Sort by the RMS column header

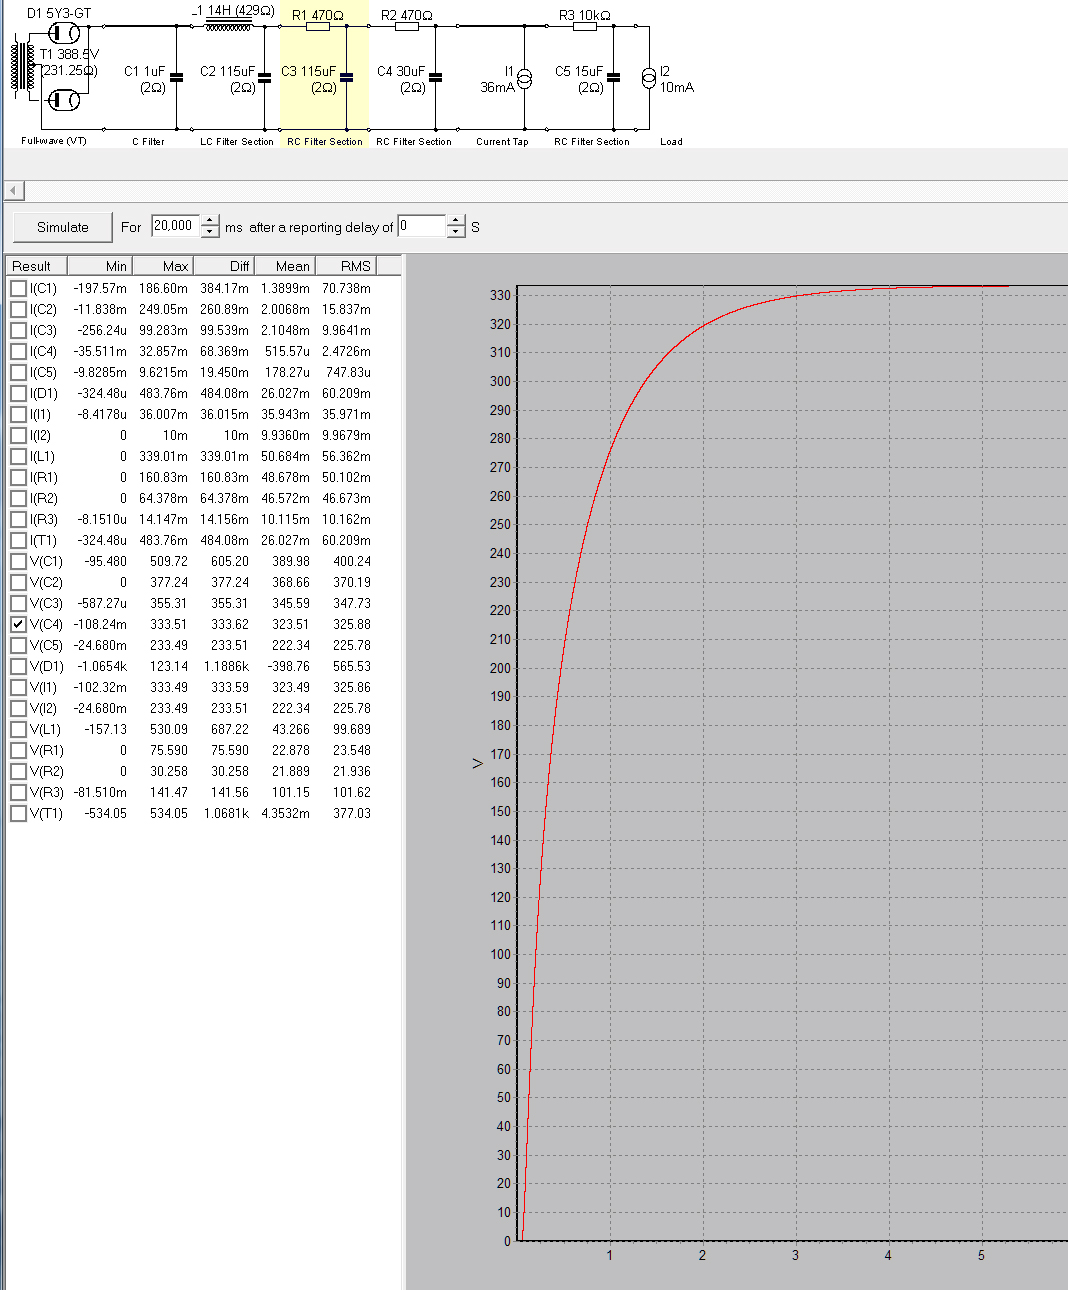tap(346, 266)
